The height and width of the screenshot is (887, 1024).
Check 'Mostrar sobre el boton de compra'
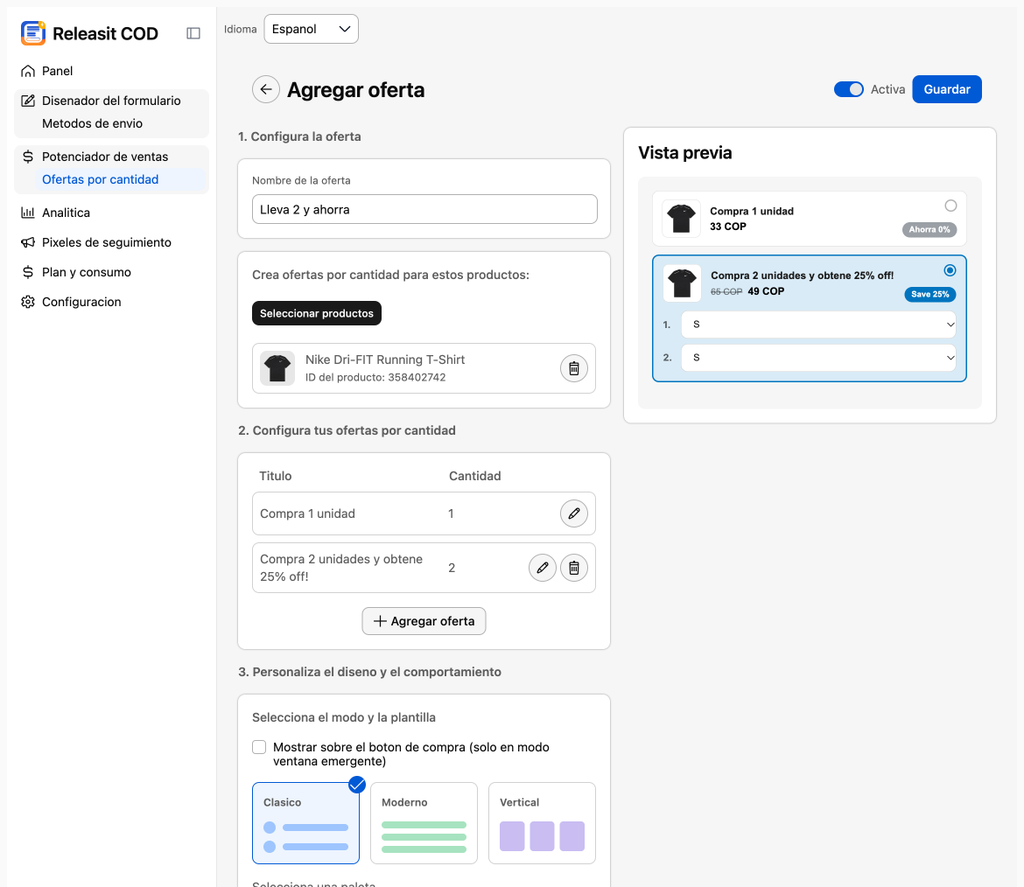tap(259, 747)
